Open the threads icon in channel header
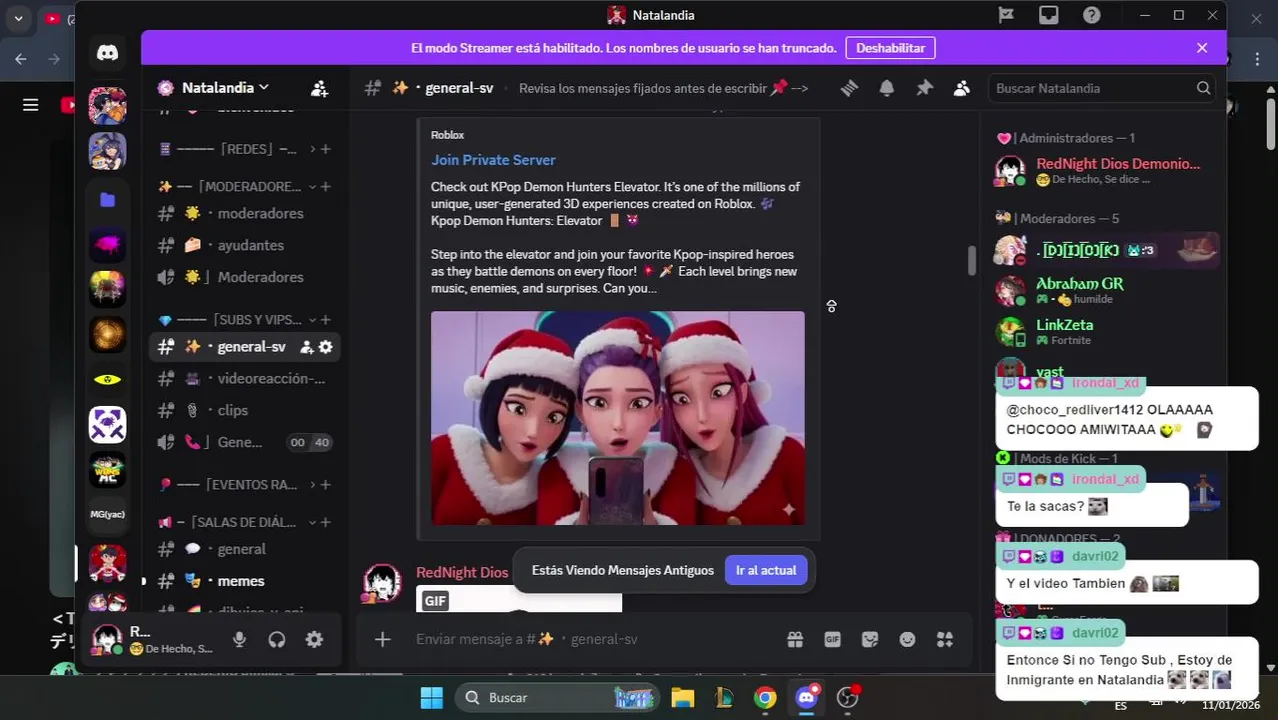This screenshot has height=720, width=1278. point(849,88)
